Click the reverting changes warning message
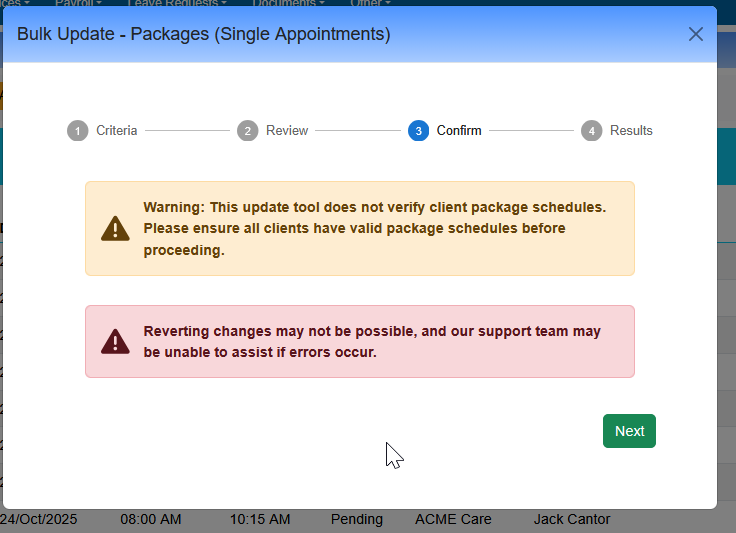The height and width of the screenshot is (533, 736). (x=372, y=341)
